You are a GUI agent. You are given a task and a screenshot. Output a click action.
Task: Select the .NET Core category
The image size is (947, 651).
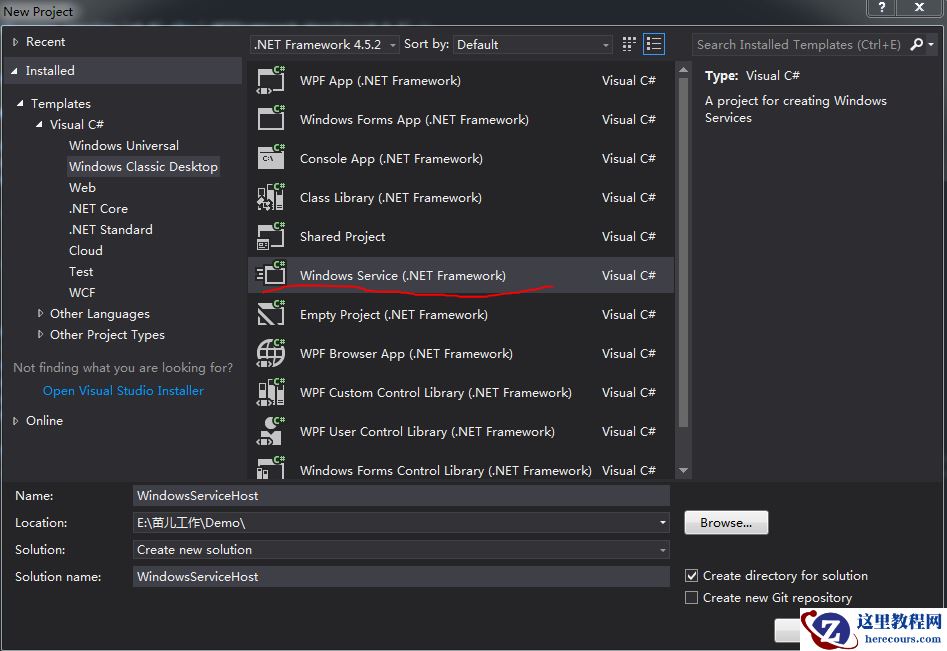pyautogui.click(x=98, y=209)
